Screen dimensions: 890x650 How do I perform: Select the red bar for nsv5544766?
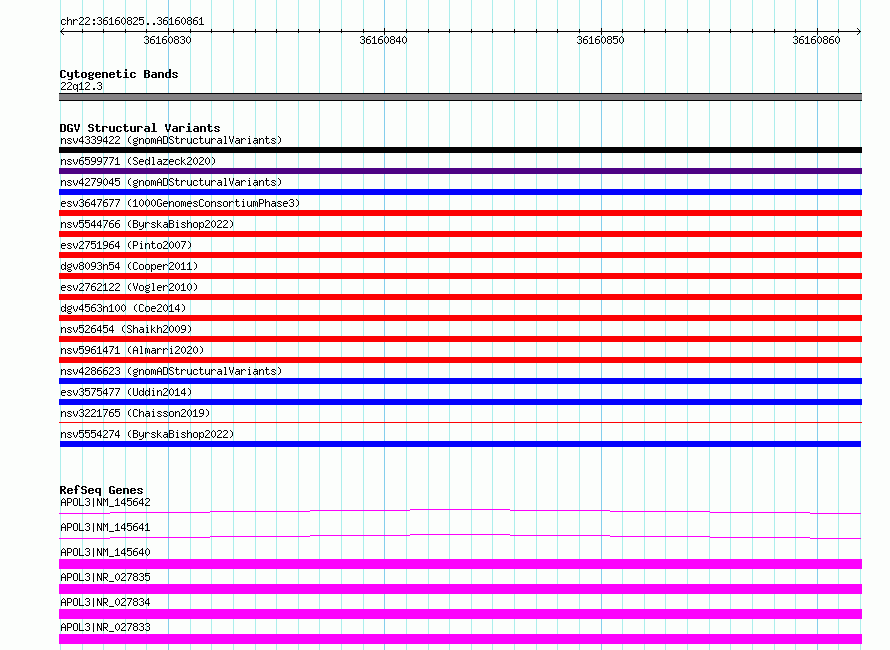(x=460, y=234)
